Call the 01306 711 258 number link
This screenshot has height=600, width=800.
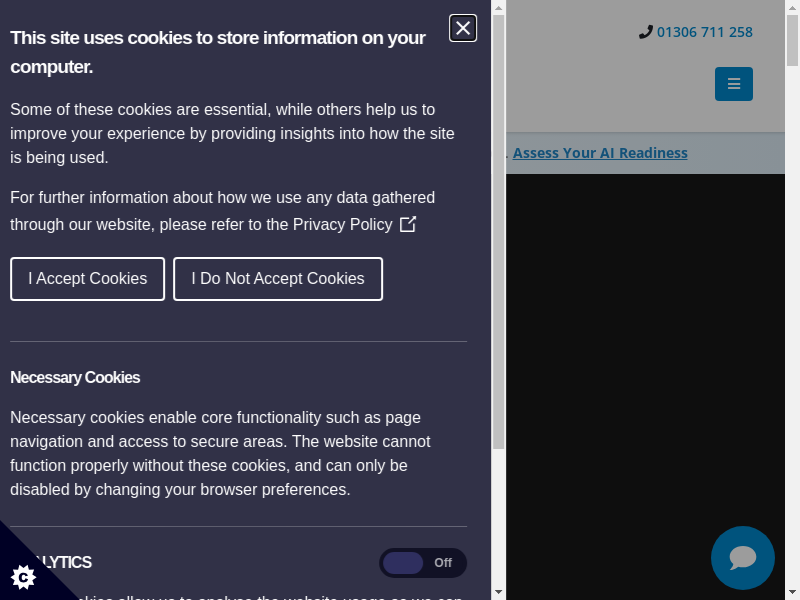[x=704, y=32]
